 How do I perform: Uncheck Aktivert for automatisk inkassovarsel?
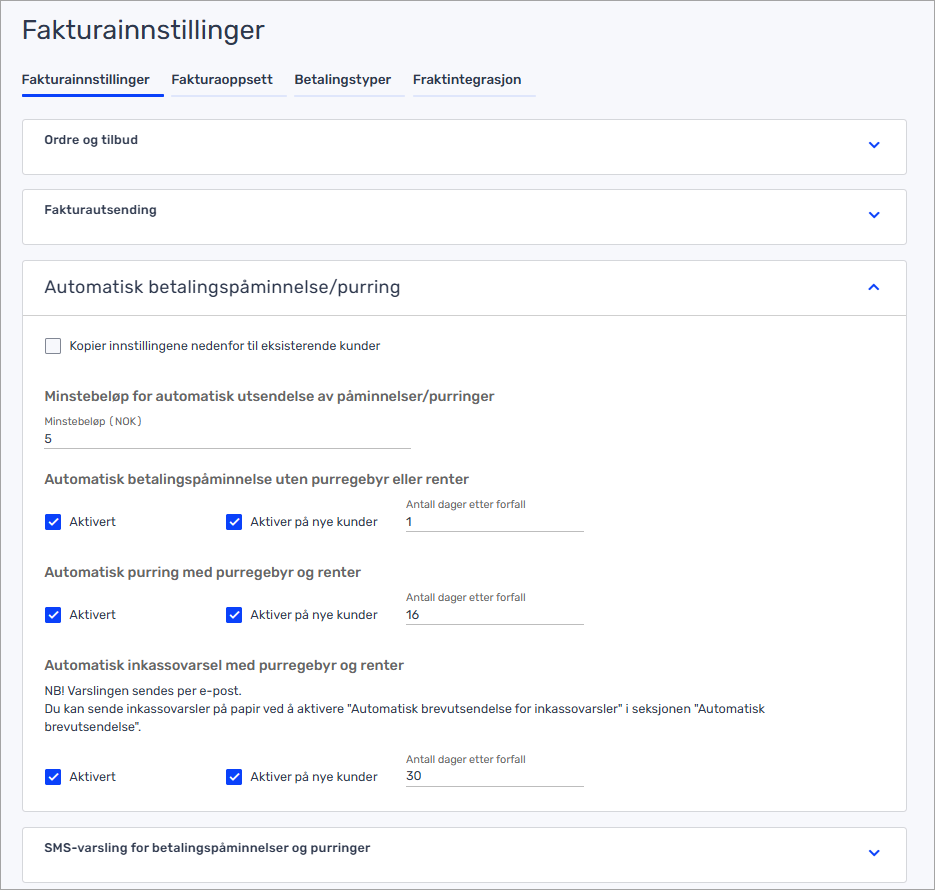click(54, 777)
